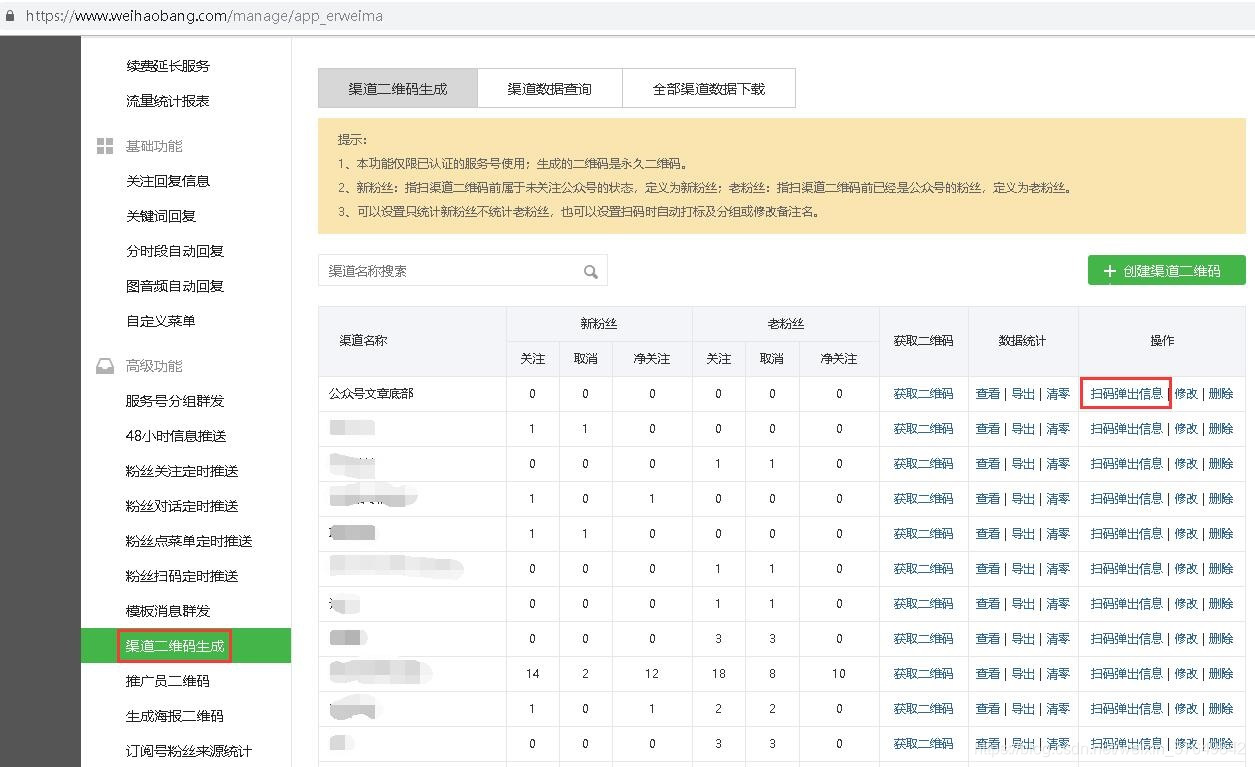Open 自定义菜单 in sidebar

(161, 321)
